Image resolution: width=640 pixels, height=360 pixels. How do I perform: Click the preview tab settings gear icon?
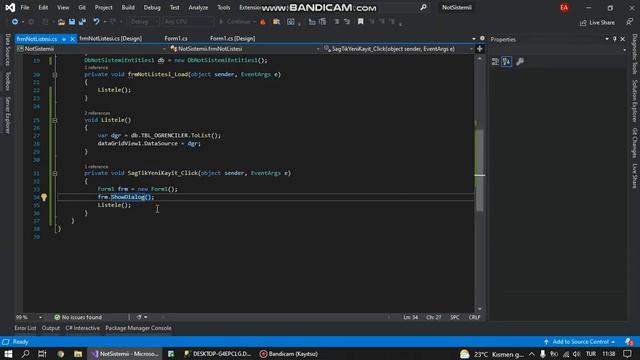(482, 38)
